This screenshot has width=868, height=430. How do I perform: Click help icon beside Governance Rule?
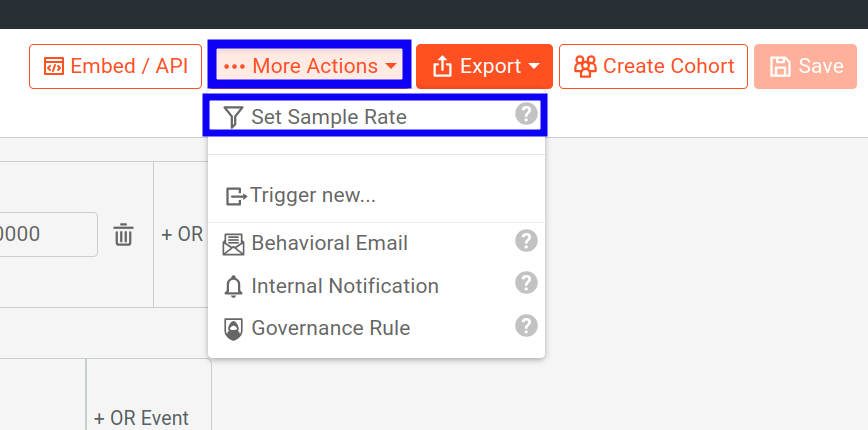click(526, 325)
